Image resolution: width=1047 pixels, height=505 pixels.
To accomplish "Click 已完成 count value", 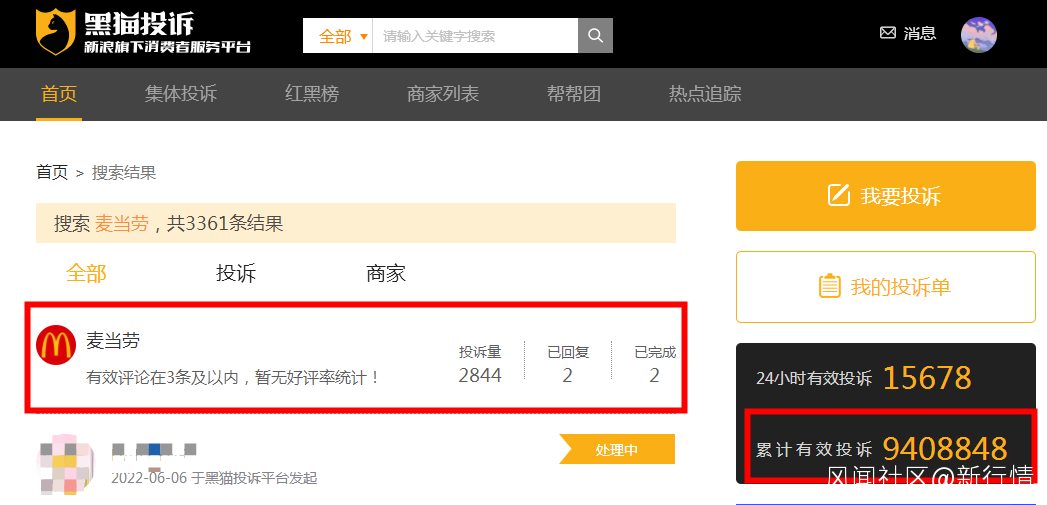I will (x=654, y=375).
